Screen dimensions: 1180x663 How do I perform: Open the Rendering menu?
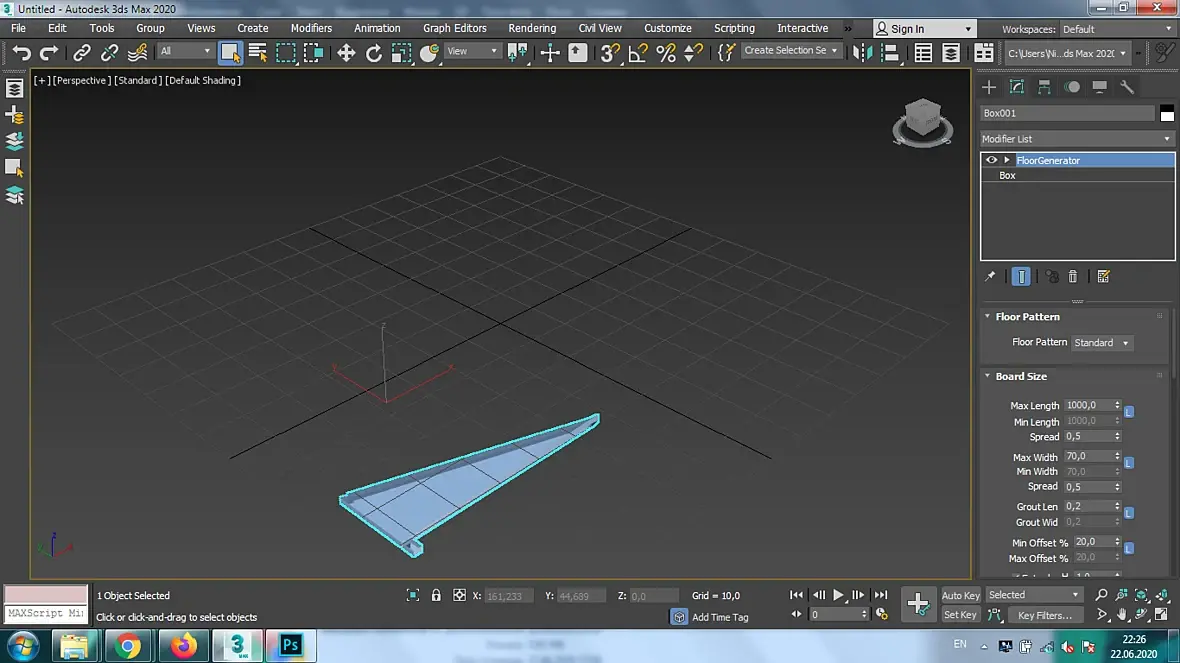click(x=532, y=28)
